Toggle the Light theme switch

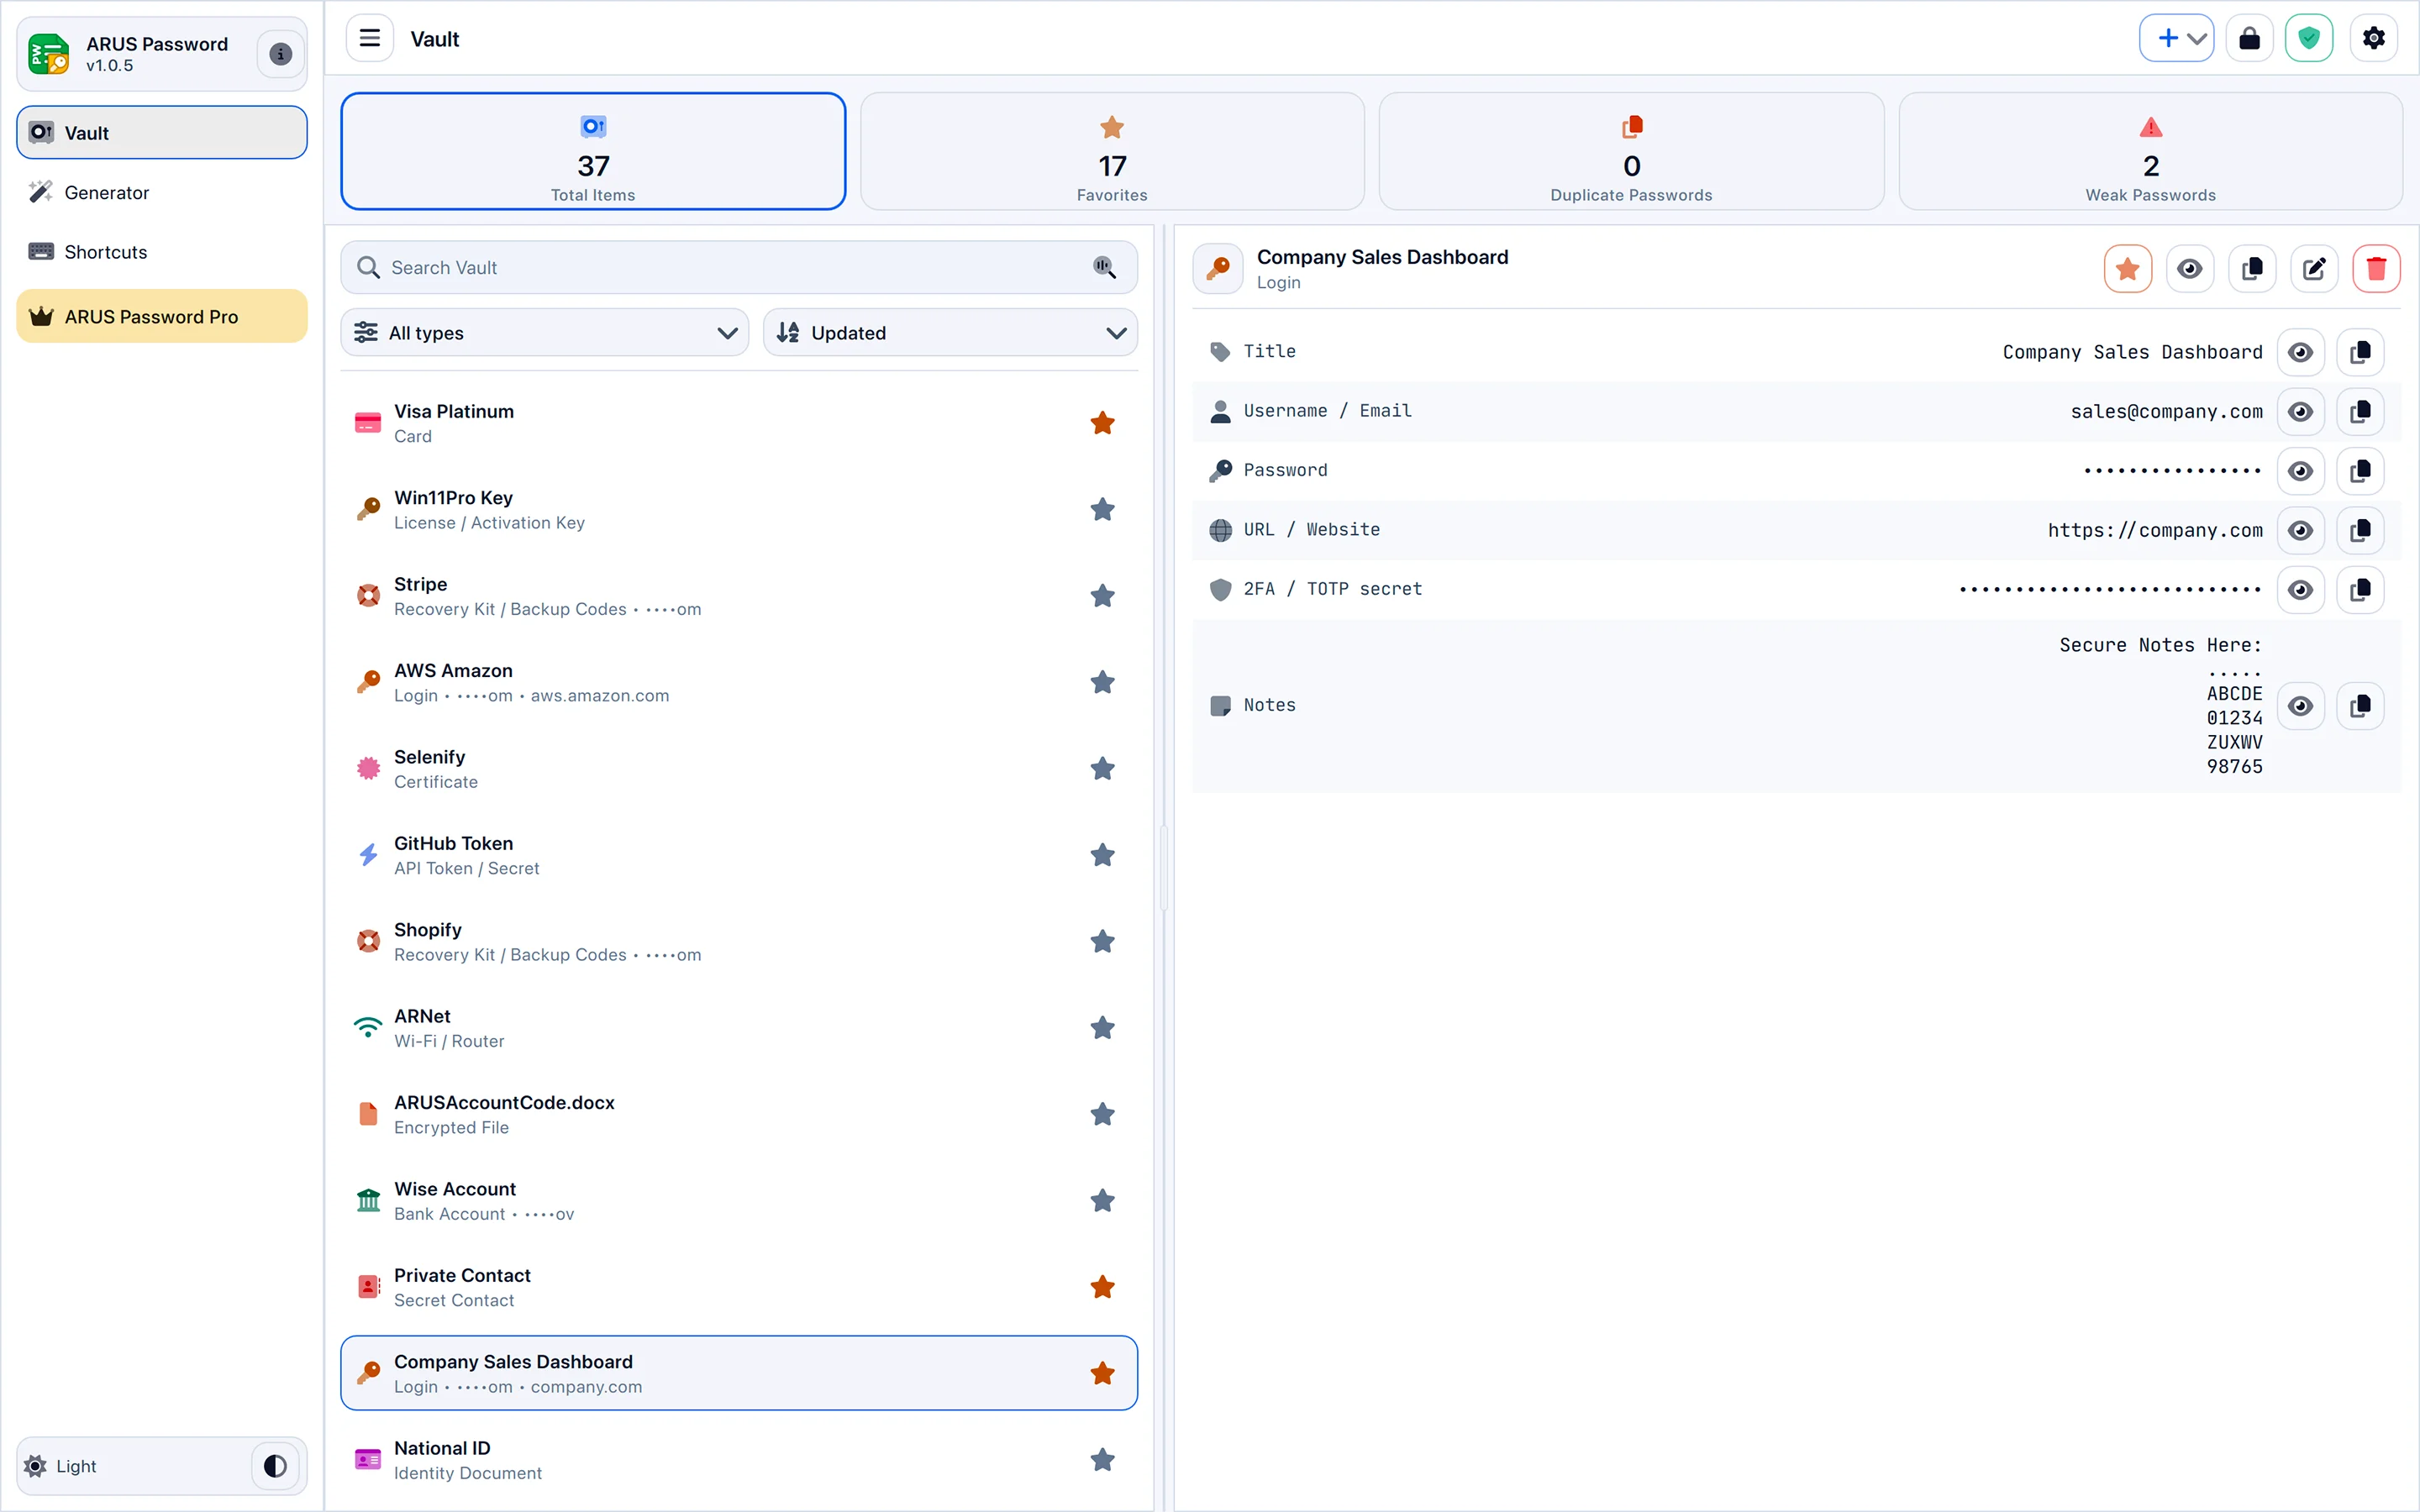[274, 1466]
